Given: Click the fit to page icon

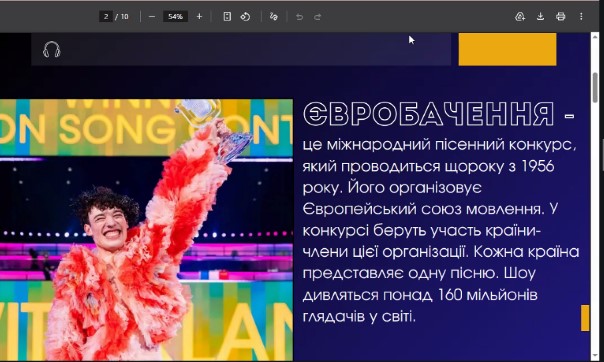Looking at the screenshot, I should pos(227,17).
